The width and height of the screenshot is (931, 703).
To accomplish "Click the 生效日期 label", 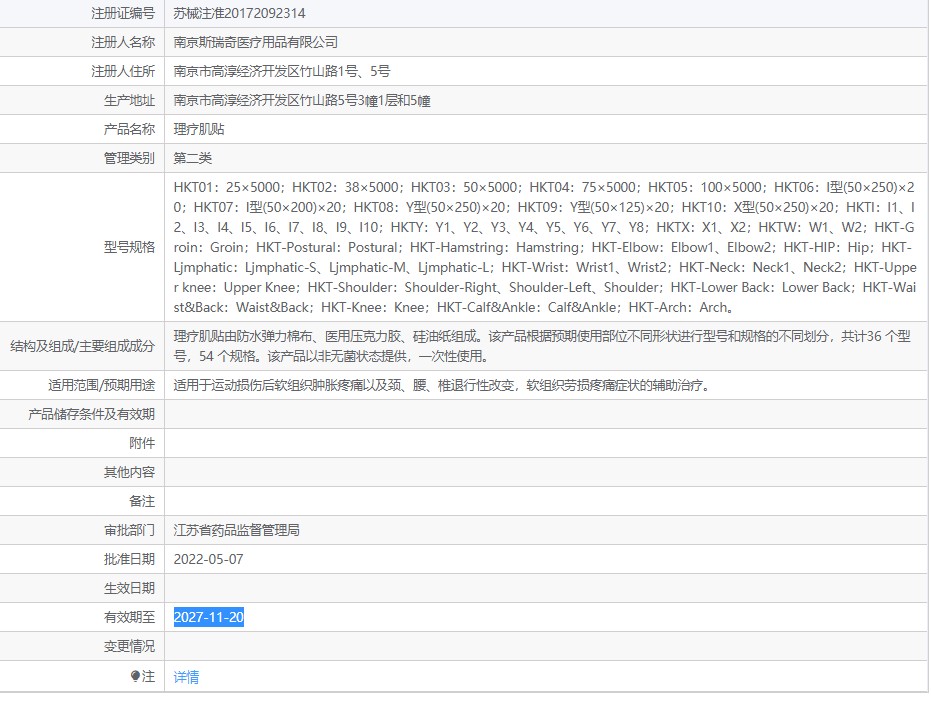I will 129,588.
